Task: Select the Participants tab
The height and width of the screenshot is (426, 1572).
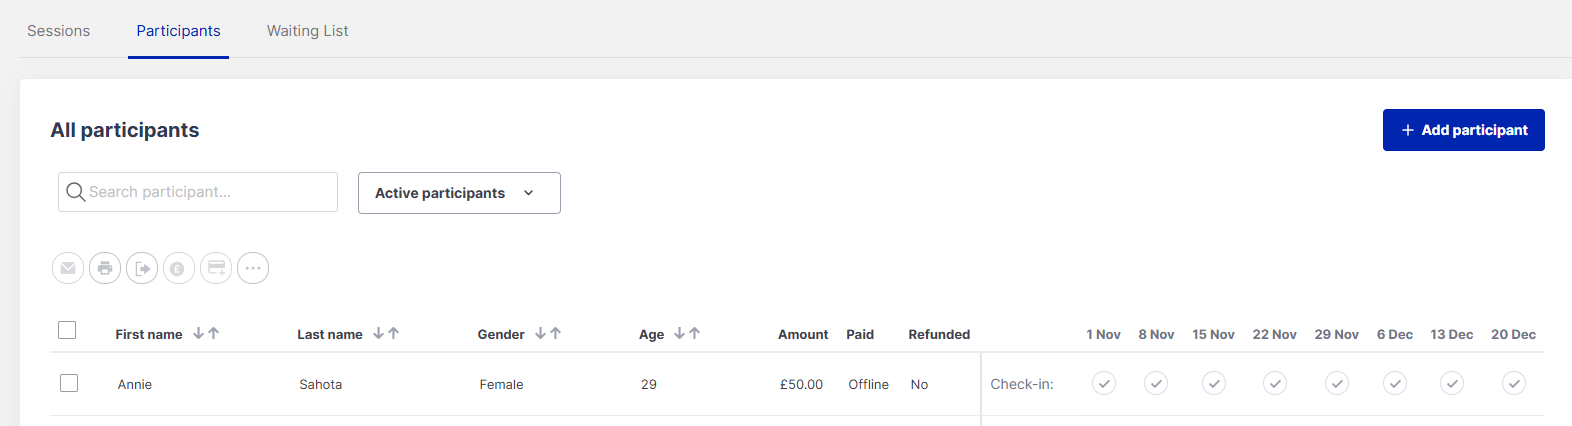Action: click(x=178, y=31)
